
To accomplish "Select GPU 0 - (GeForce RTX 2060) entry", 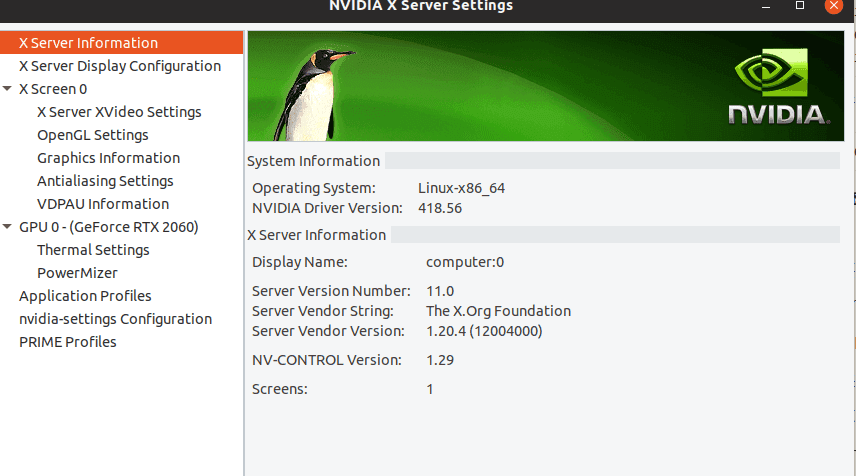I will pos(108,227).
